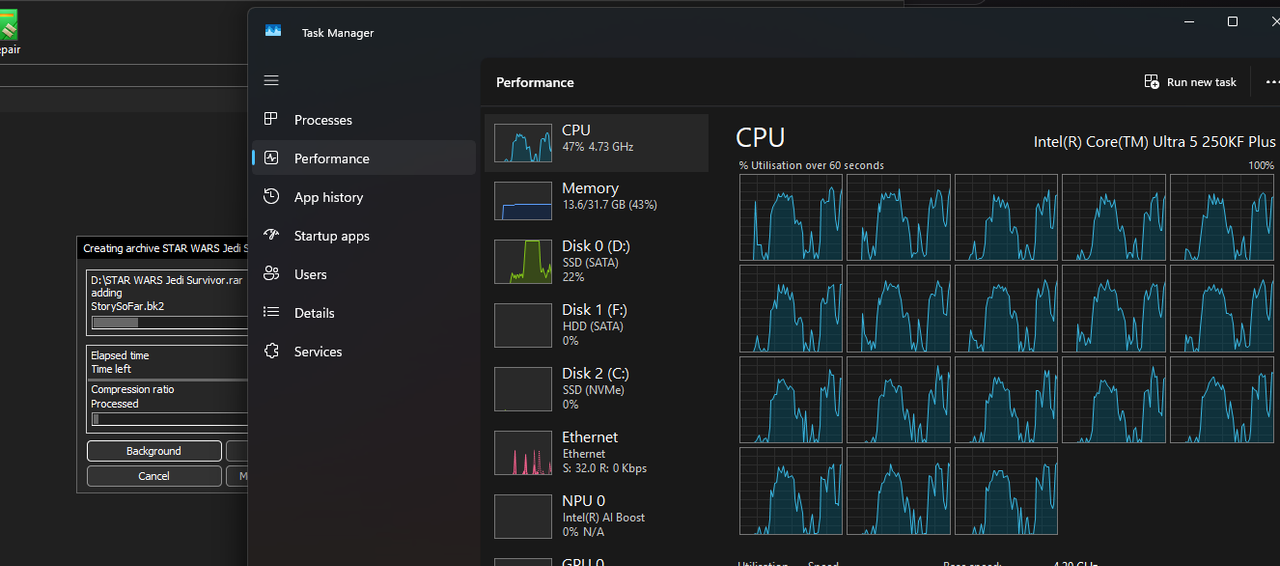Viewport: 1280px width, 566px height.
Task: Open the hamburger navigation menu
Action: point(271,80)
